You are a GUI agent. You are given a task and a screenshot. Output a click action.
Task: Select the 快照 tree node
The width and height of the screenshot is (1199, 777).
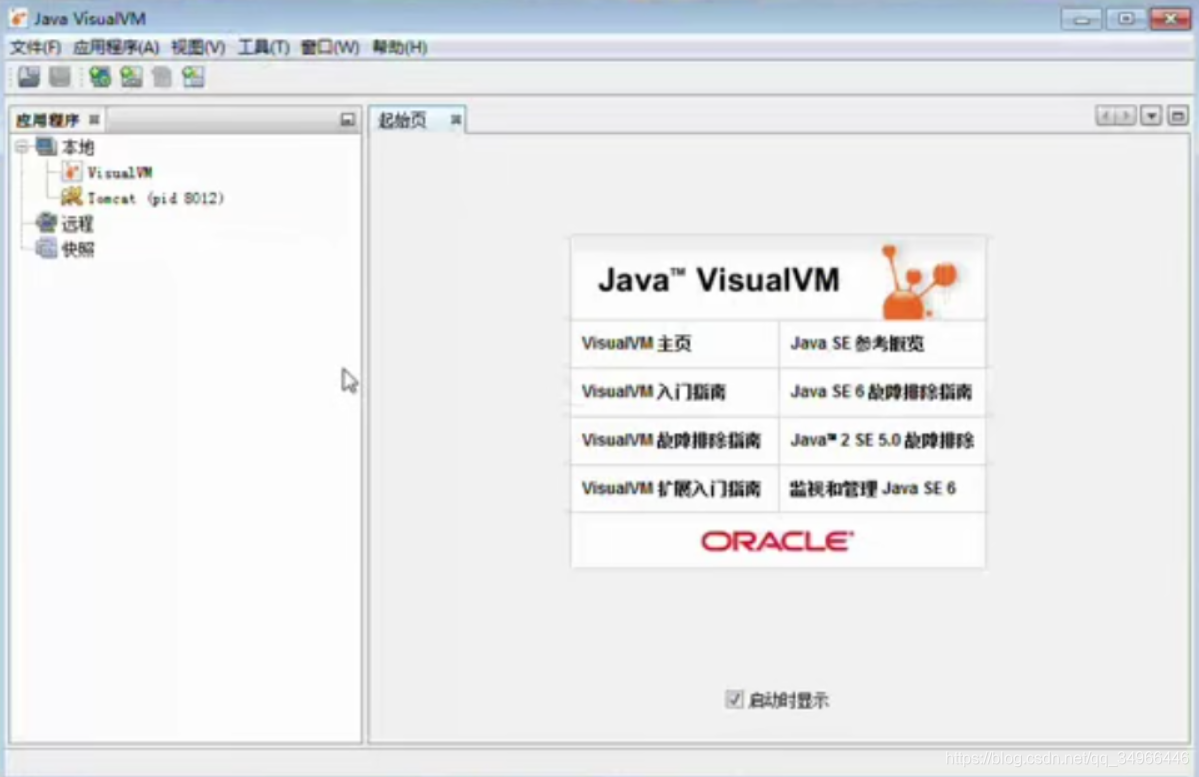coord(77,249)
